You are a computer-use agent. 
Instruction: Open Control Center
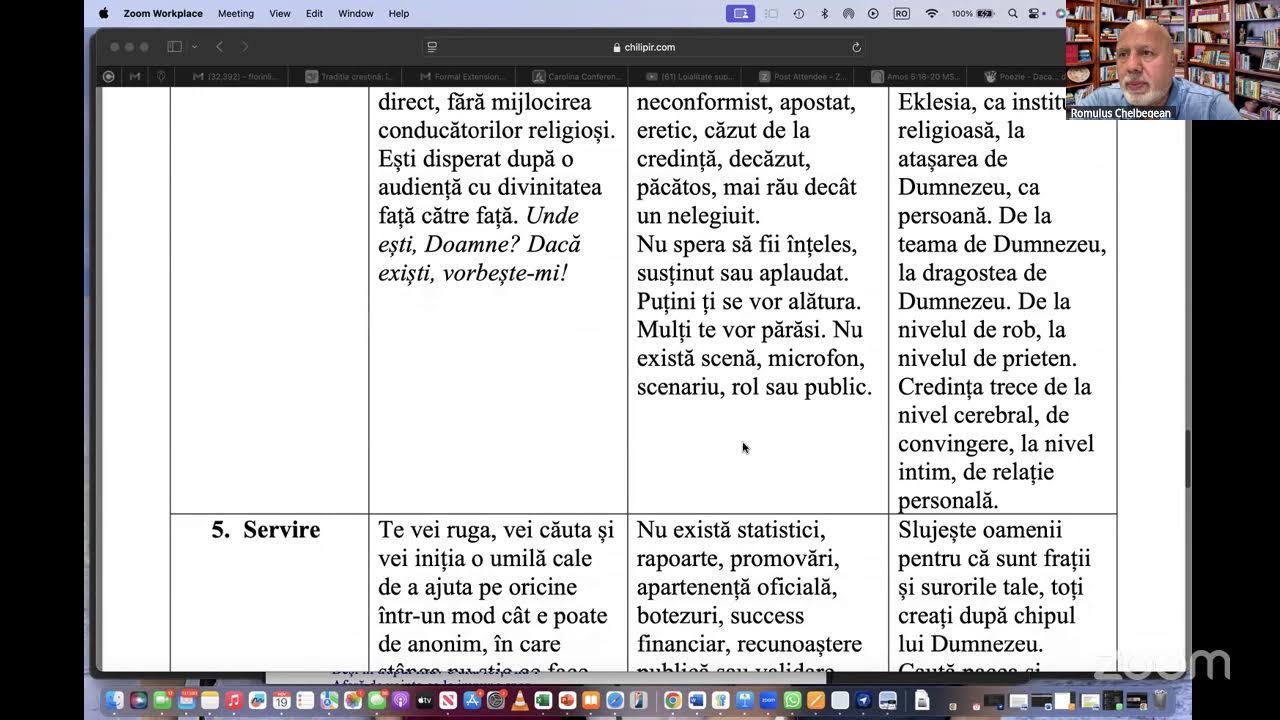click(x=1034, y=13)
